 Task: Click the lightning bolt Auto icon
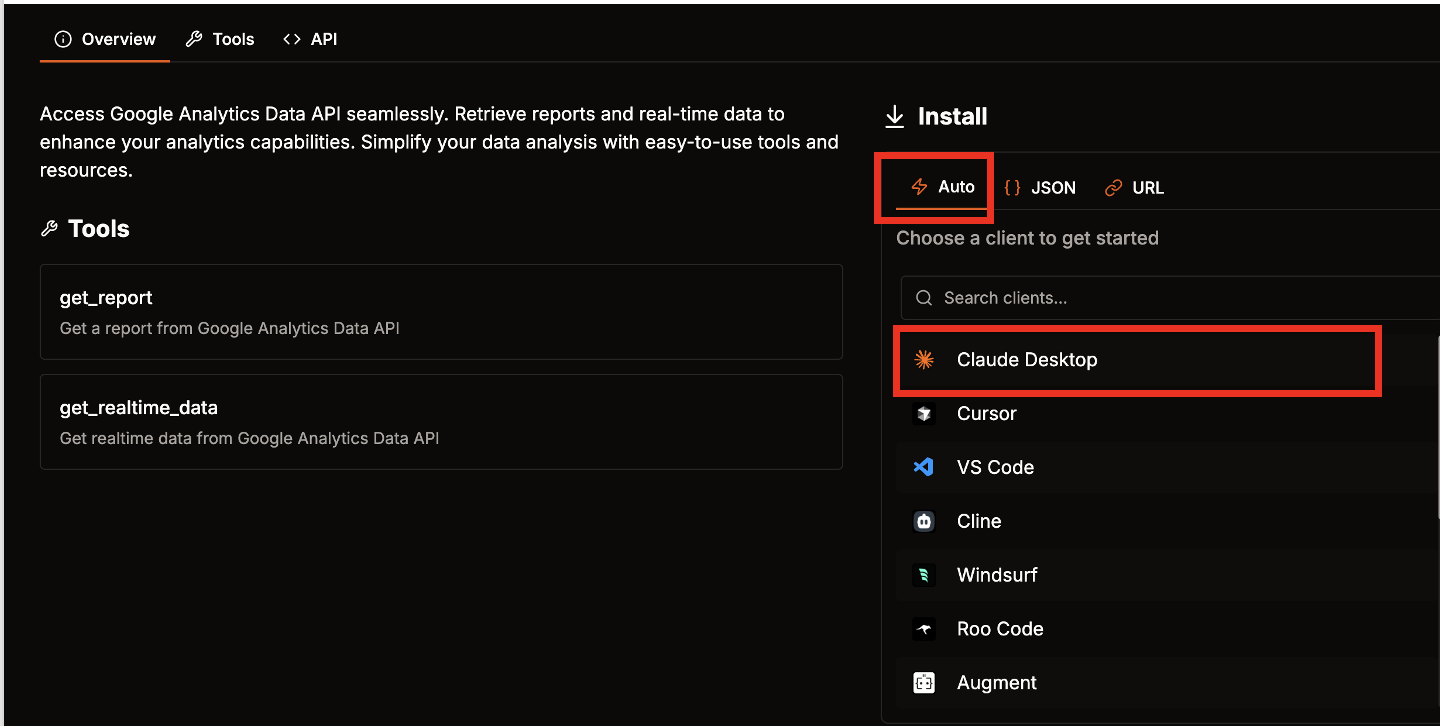tap(920, 187)
